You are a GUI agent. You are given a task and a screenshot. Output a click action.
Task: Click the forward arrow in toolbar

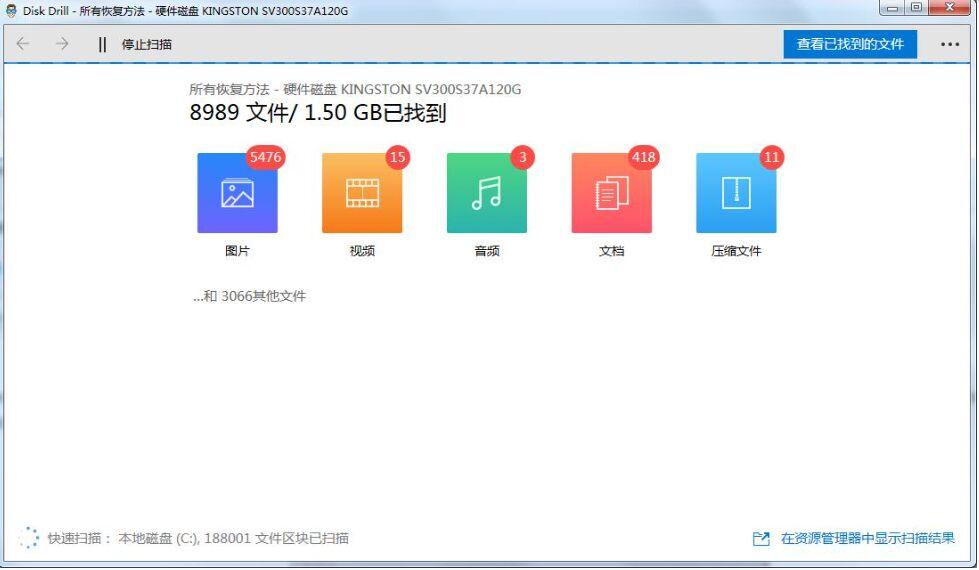tap(62, 44)
